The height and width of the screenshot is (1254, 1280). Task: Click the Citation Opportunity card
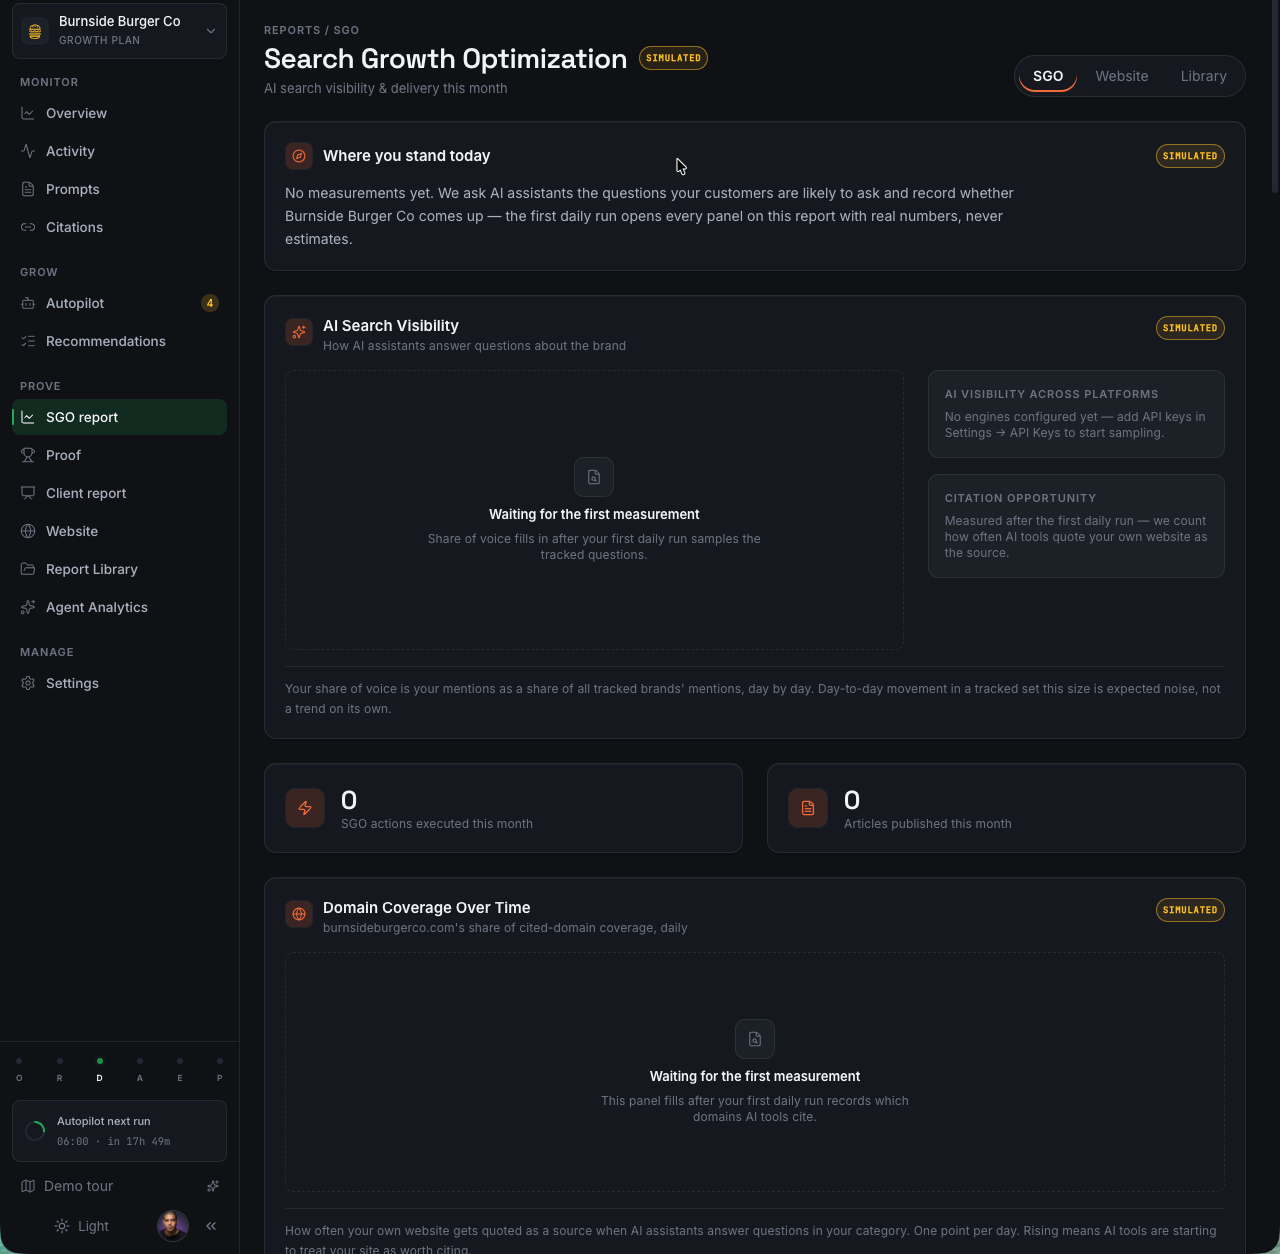point(1076,526)
